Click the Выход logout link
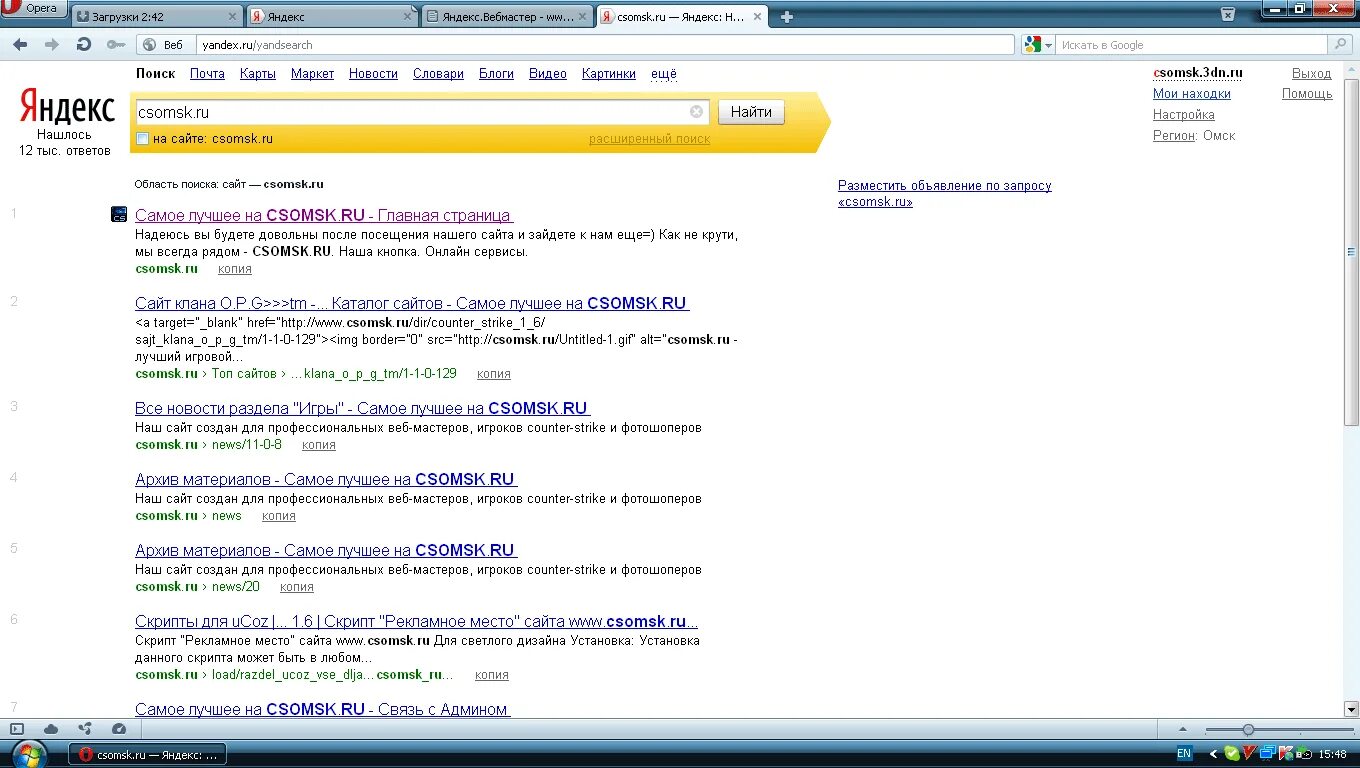The image size is (1360, 768). click(x=1312, y=73)
